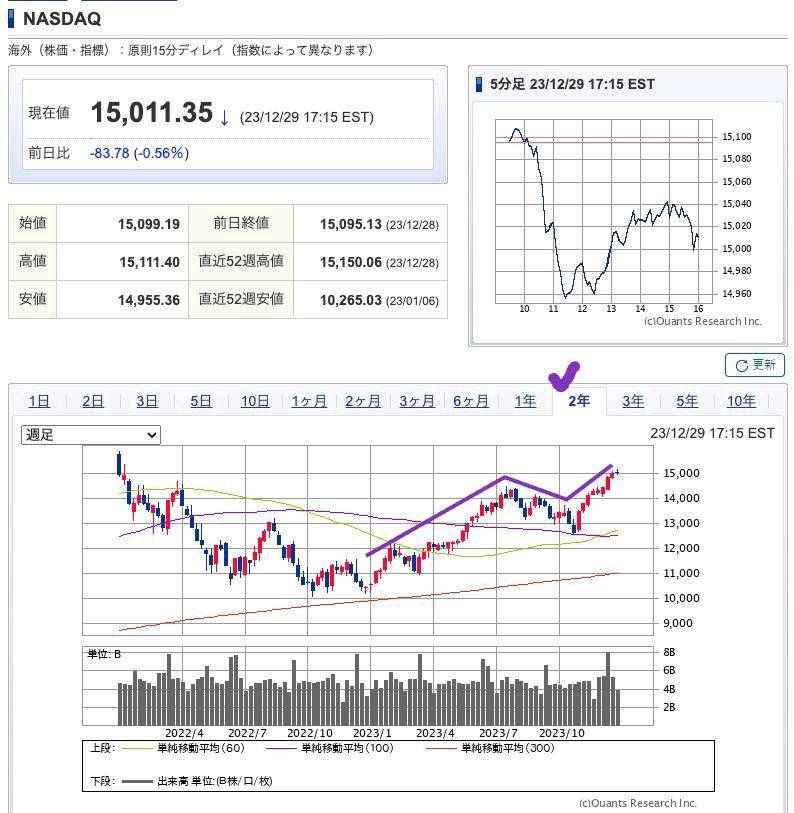The height and width of the screenshot is (813, 794).
Task: Click the 直近52週高値 label cell
Action: pos(241,261)
